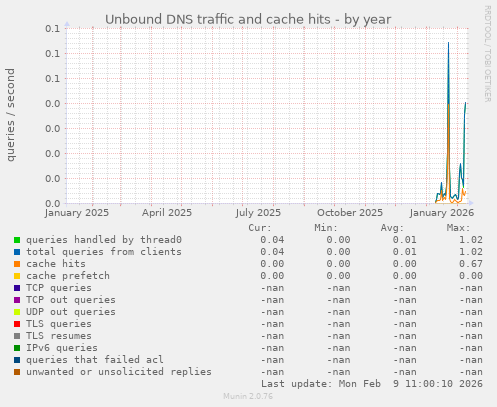This screenshot has height=407, width=497.
Task: Click the blue 'total queries from clients' swatch
Action: (x=17, y=252)
